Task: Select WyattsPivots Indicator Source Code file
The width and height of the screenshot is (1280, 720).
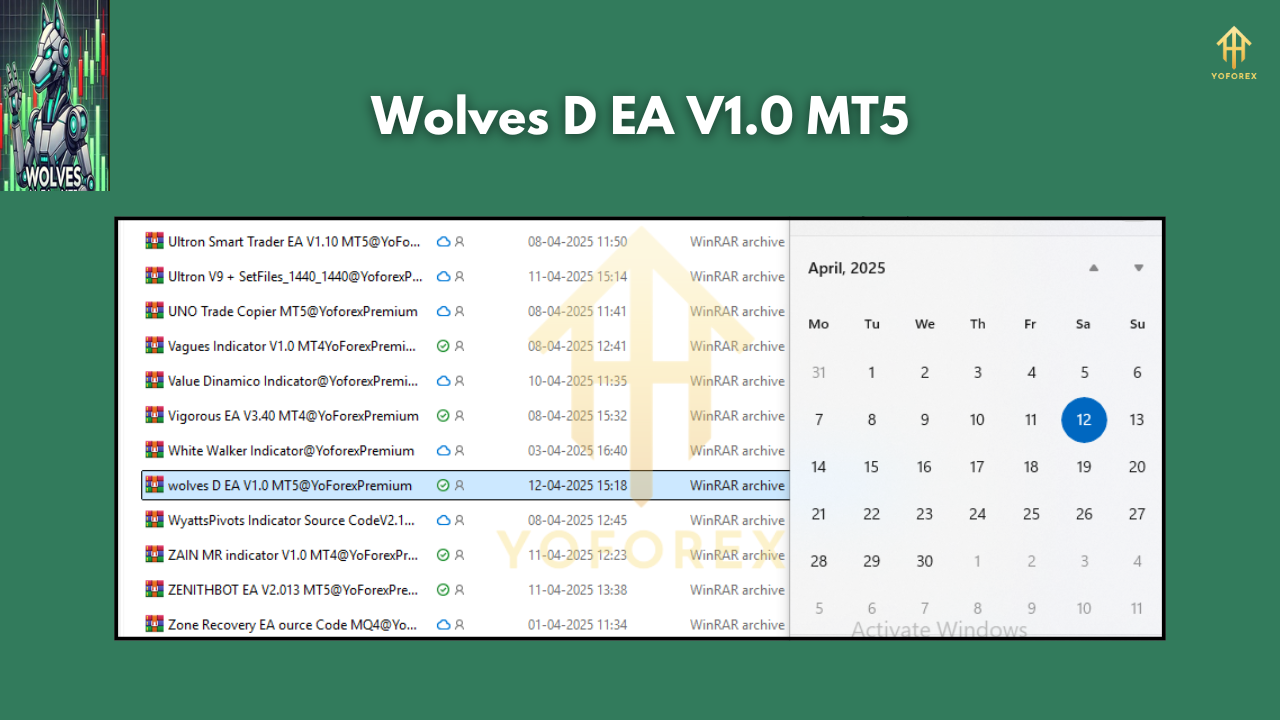Action: [291, 520]
